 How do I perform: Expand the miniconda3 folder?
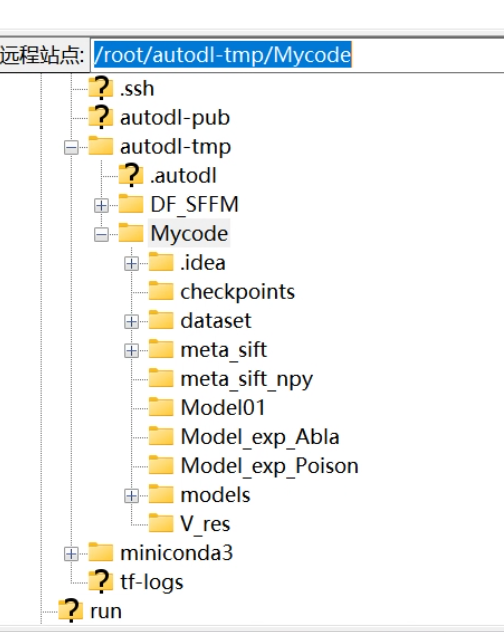(71, 554)
